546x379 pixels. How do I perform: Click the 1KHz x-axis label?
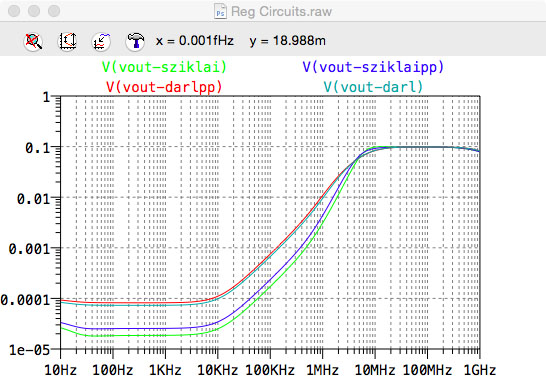[165, 370]
